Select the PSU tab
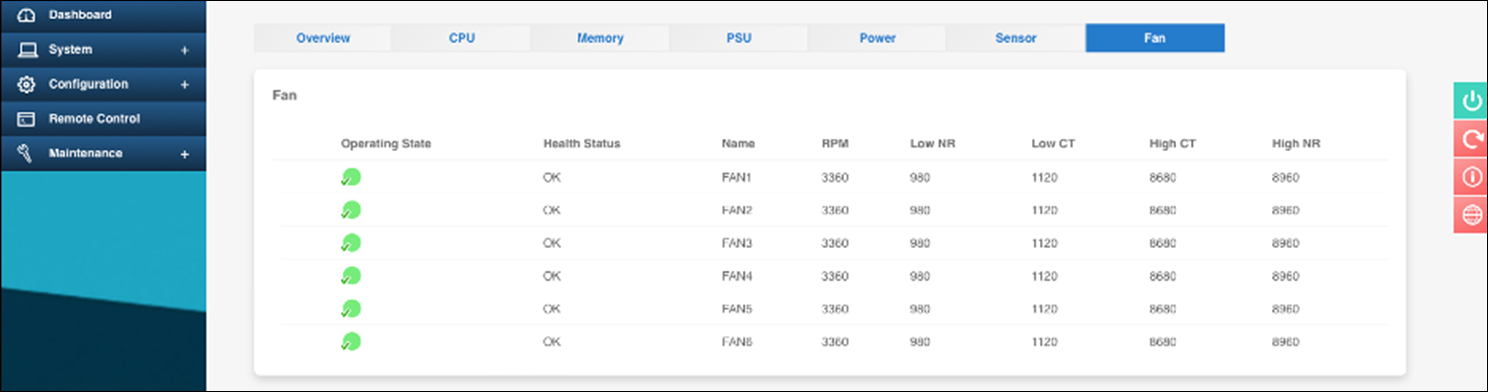 pyautogui.click(x=739, y=38)
